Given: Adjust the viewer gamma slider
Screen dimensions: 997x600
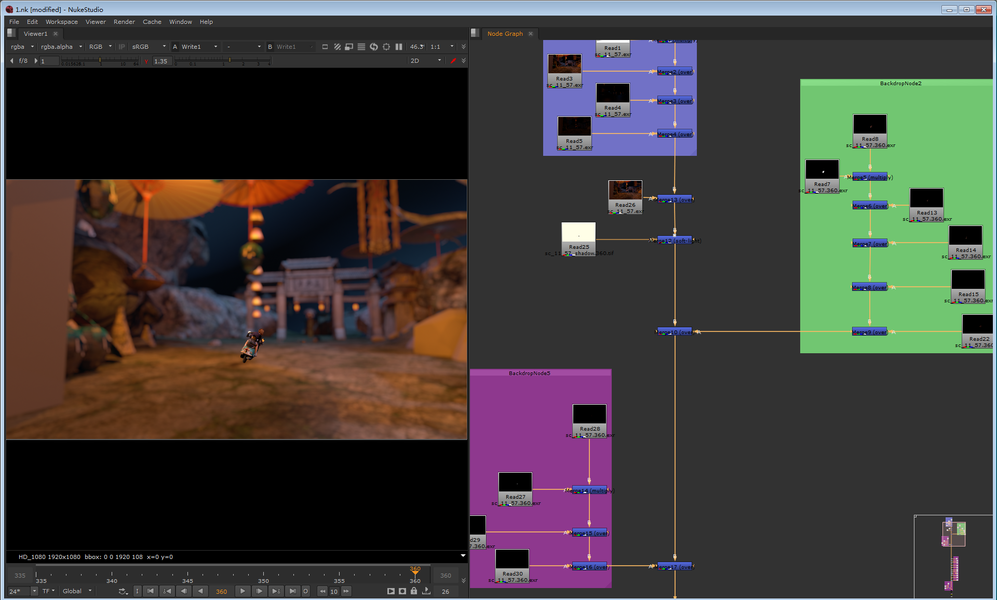Looking at the screenshot, I should coord(223,61).
